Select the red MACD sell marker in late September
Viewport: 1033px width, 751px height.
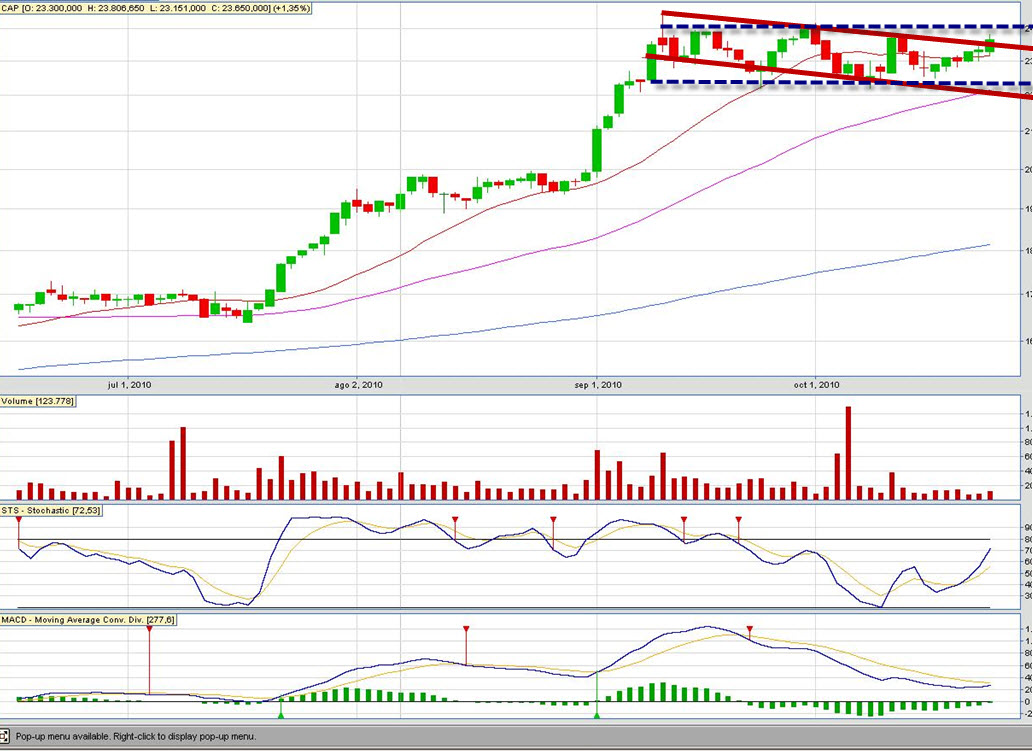point(749,630)
